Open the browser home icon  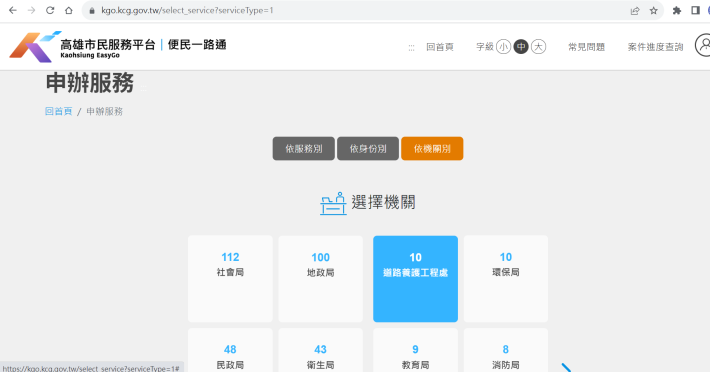click(x=68, y=10)
